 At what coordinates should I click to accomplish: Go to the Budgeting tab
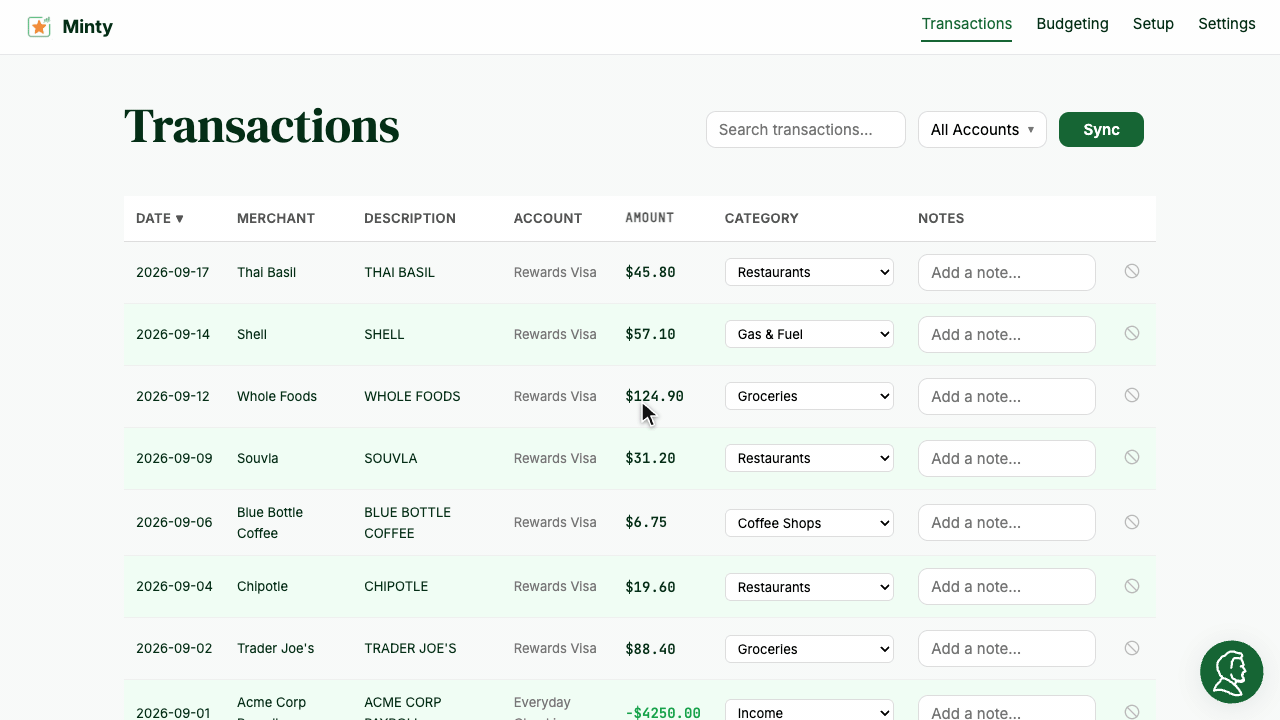click(1072, 24)
